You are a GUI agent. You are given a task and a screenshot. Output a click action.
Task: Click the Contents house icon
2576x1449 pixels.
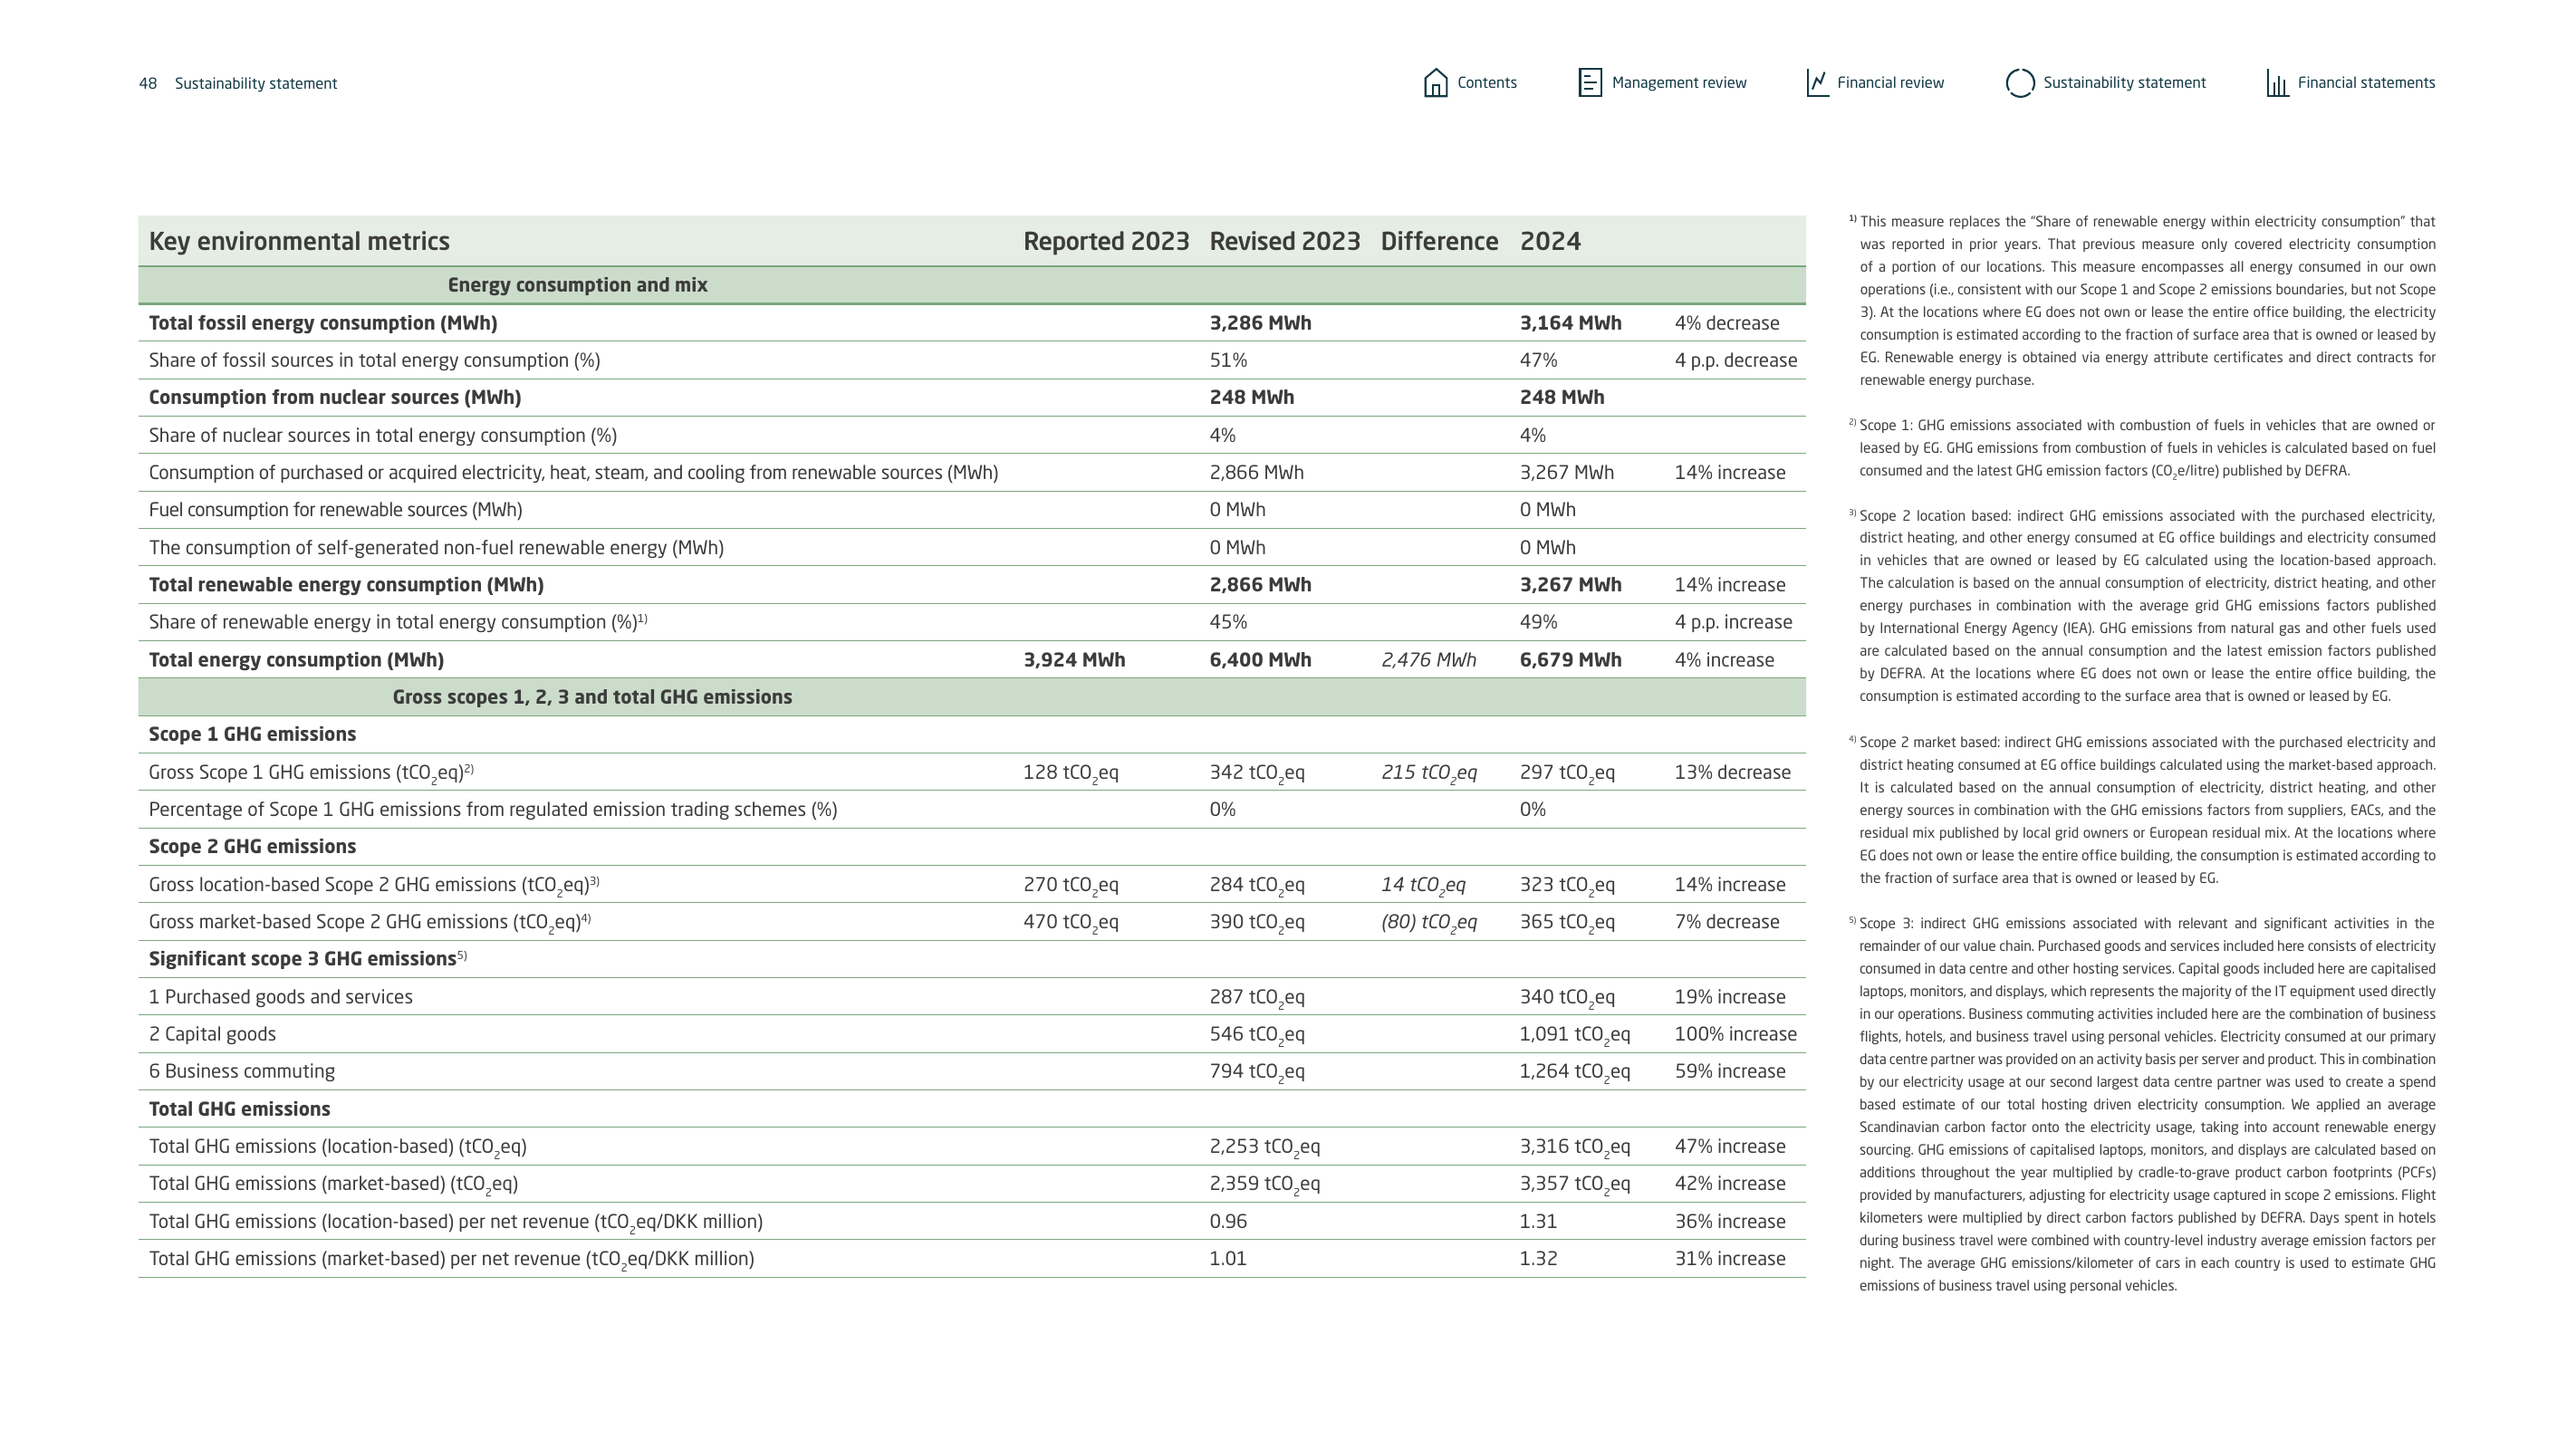[x=1435, y=83]
